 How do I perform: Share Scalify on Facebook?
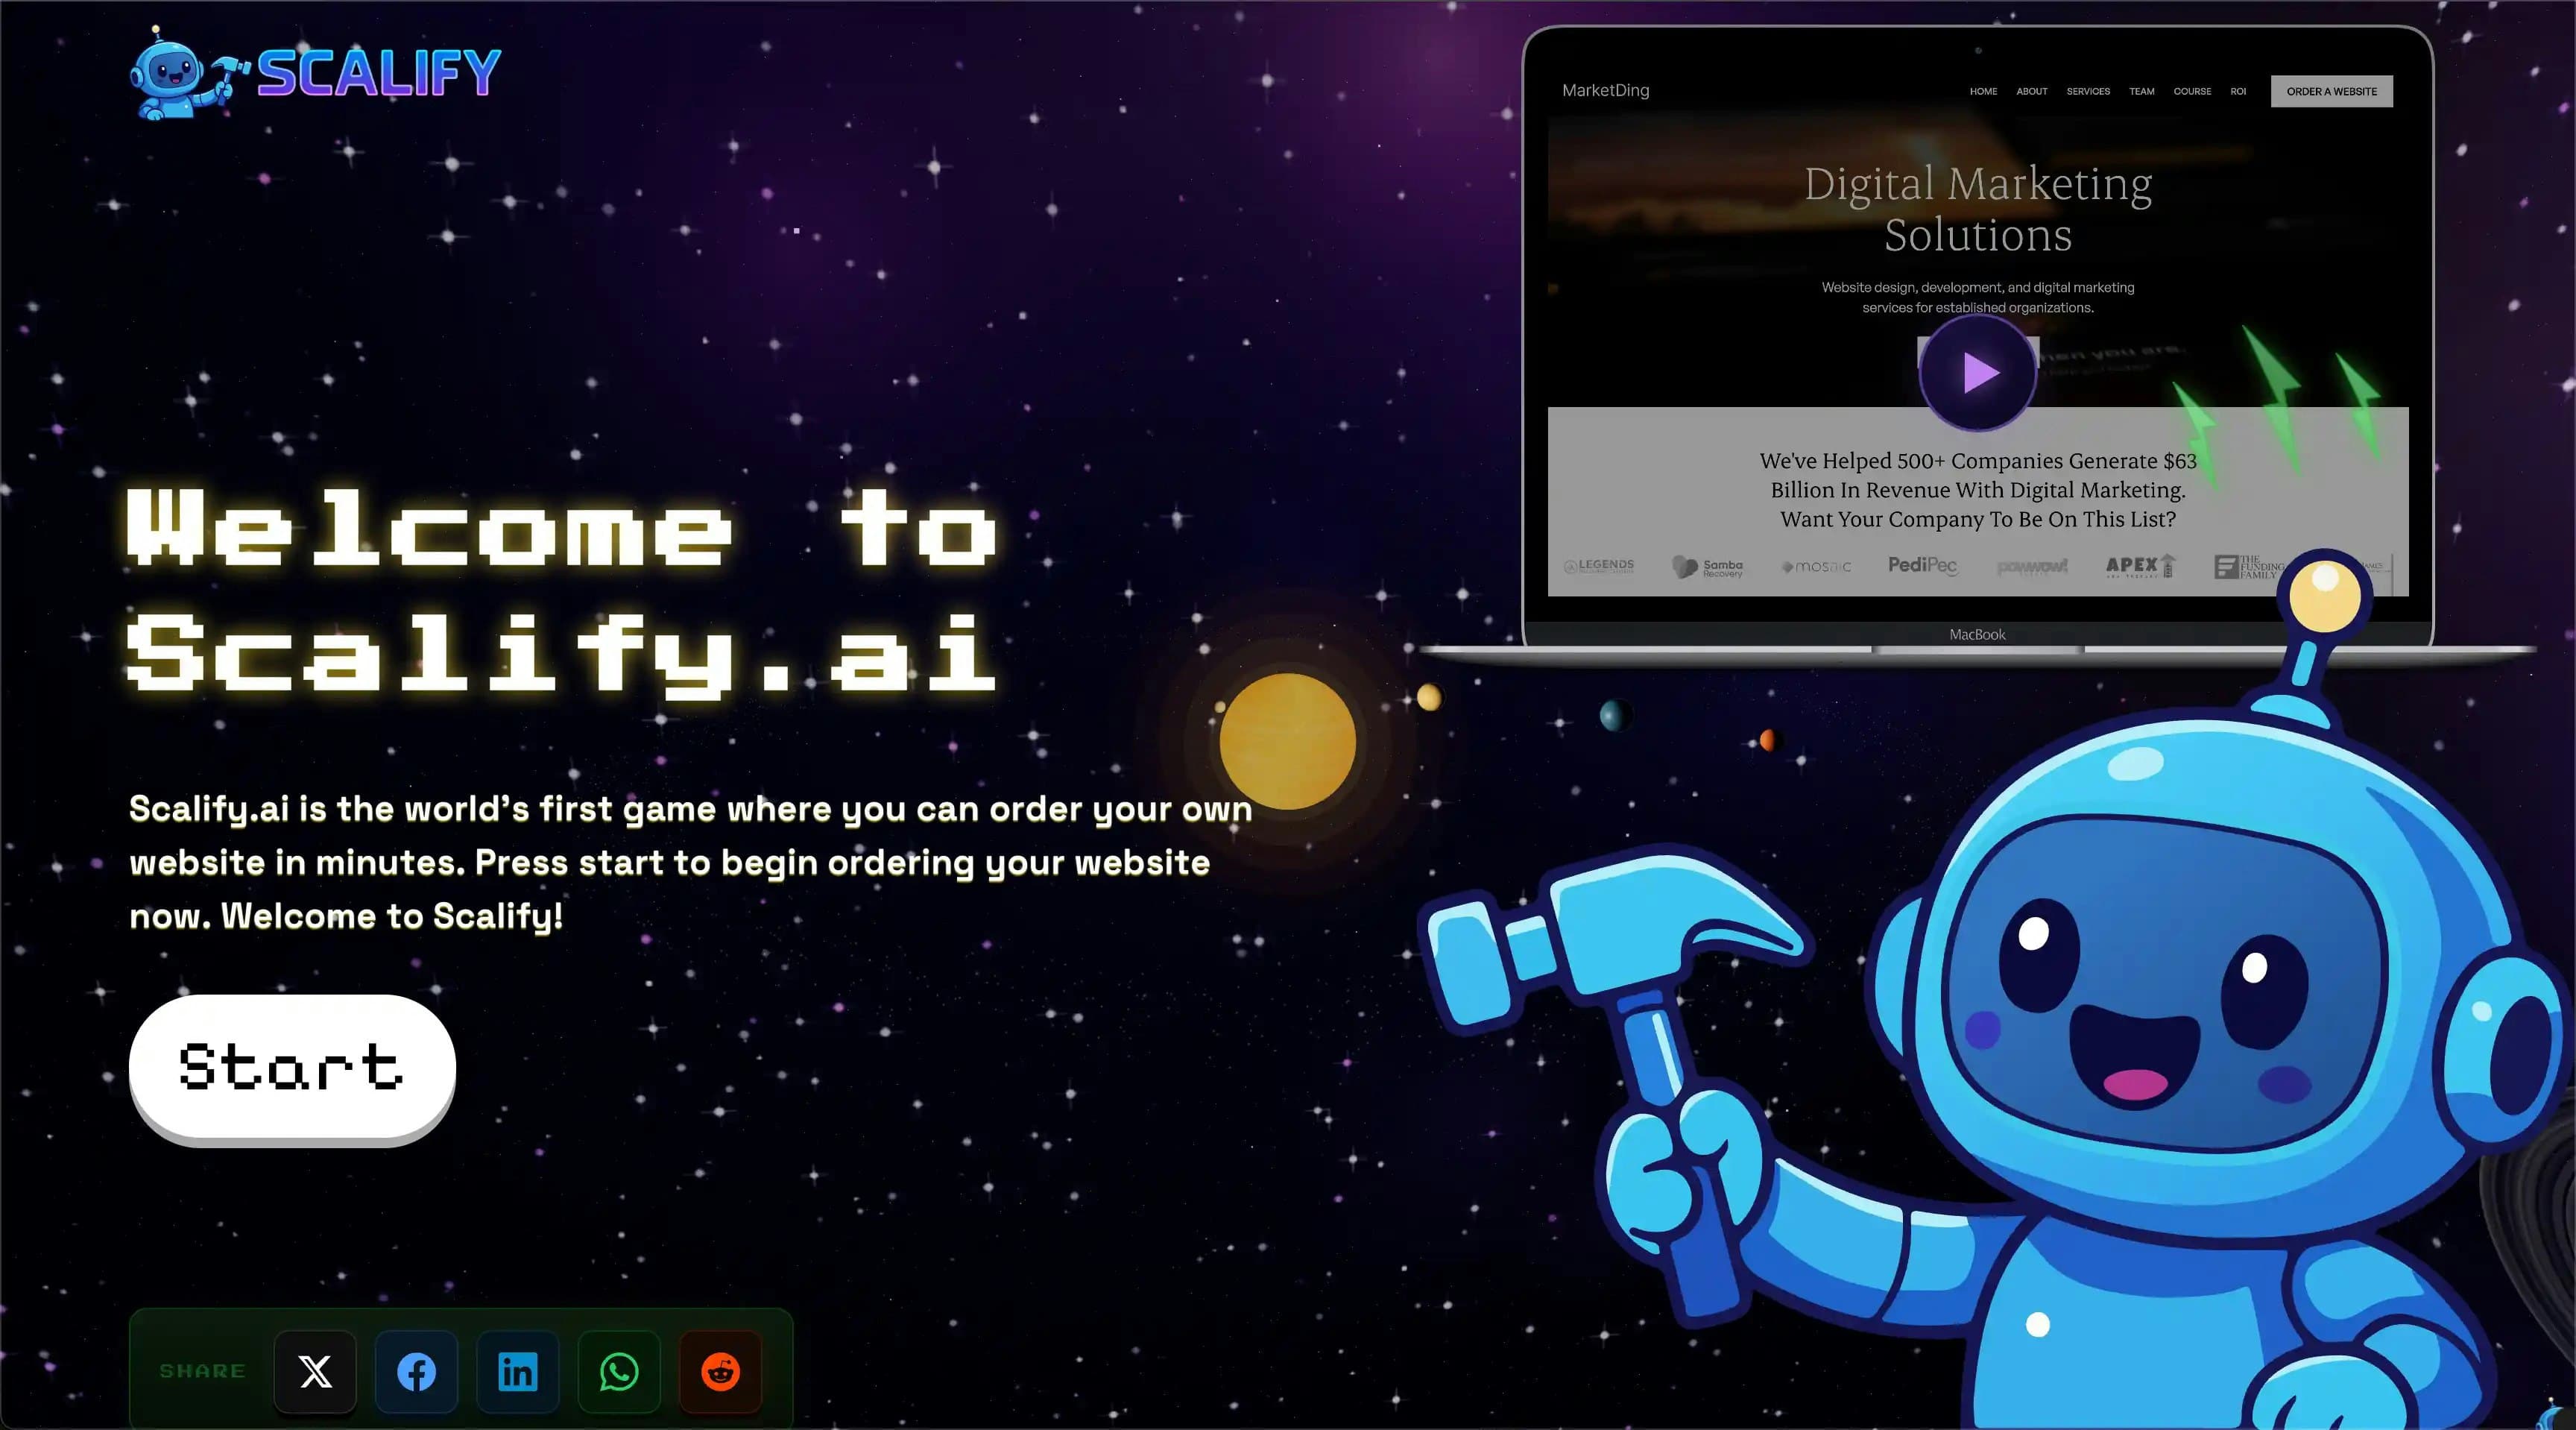tap(417, 1373)
